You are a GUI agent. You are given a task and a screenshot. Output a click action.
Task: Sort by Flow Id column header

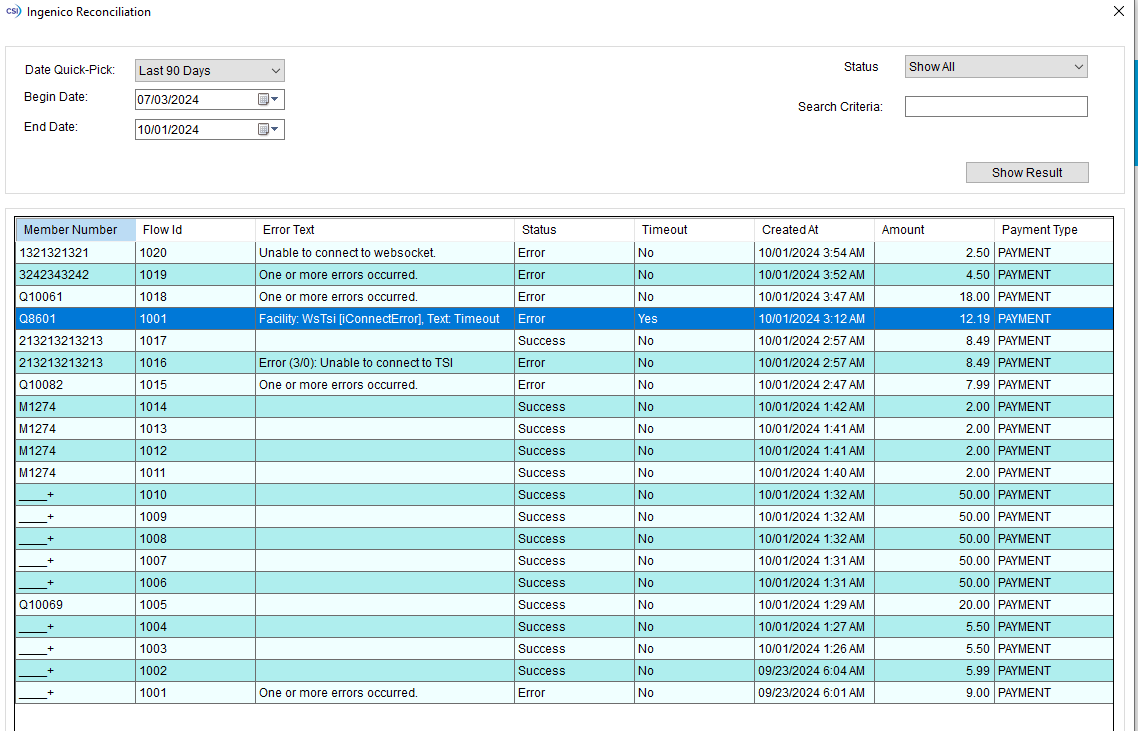click(195, 230)
